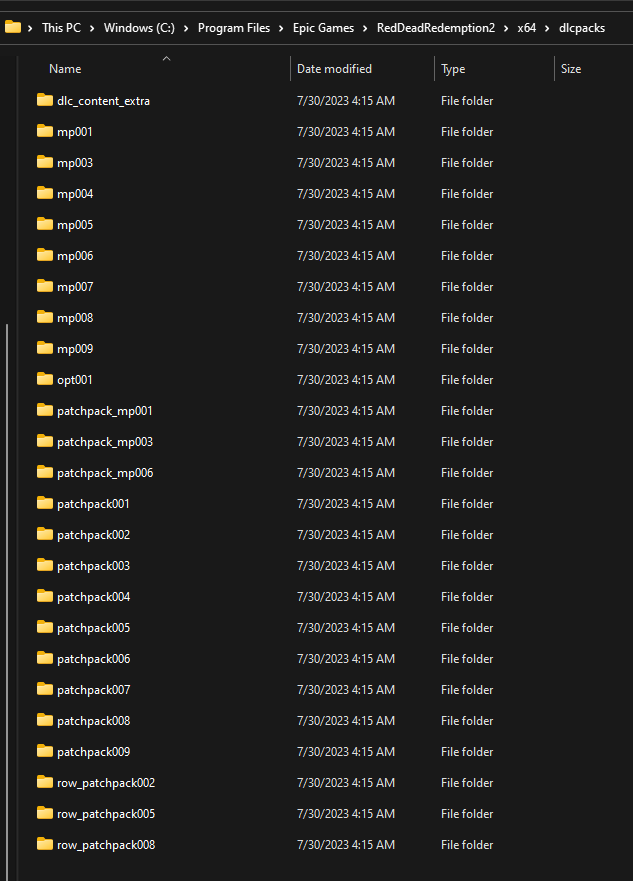Click the patchpack005 folder icon
The image size is (633, 881).
(x=45, y=626)
